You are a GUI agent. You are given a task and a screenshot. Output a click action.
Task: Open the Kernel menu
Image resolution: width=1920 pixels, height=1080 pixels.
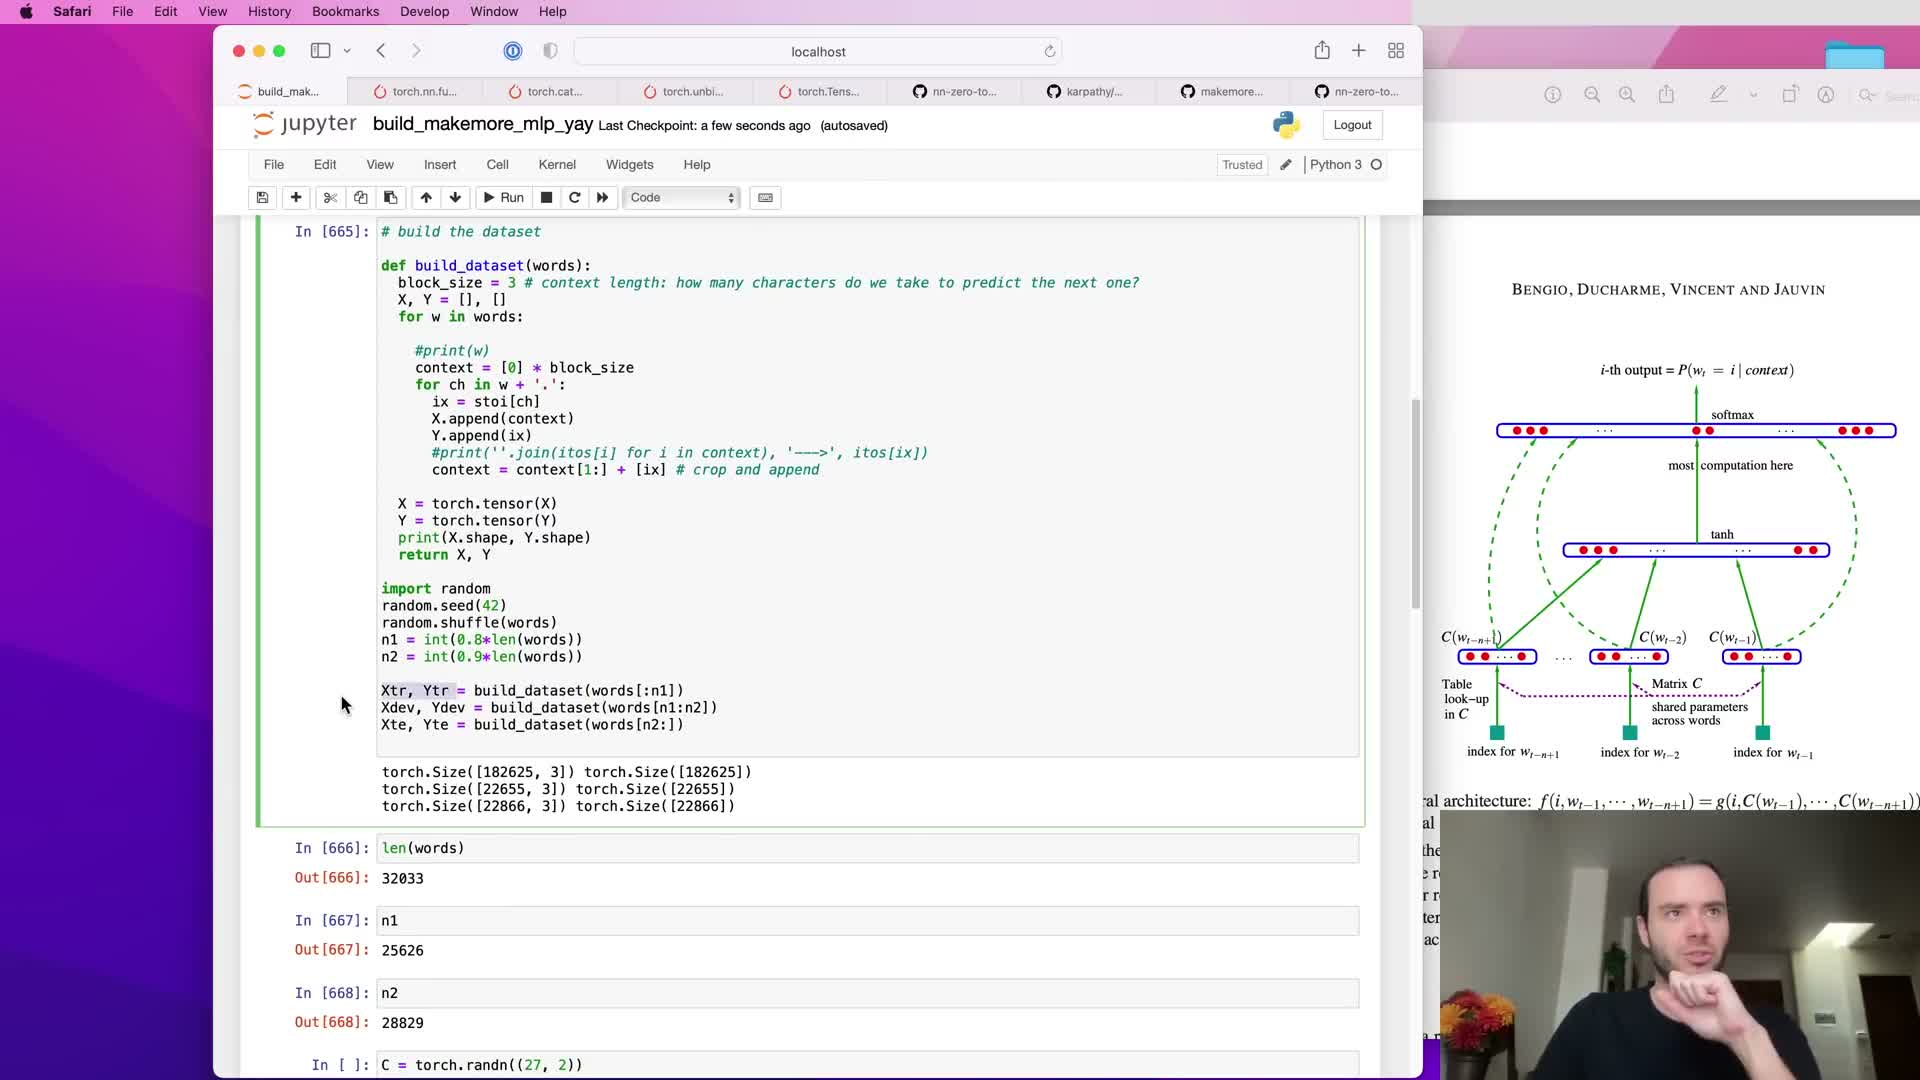[557, 165]
